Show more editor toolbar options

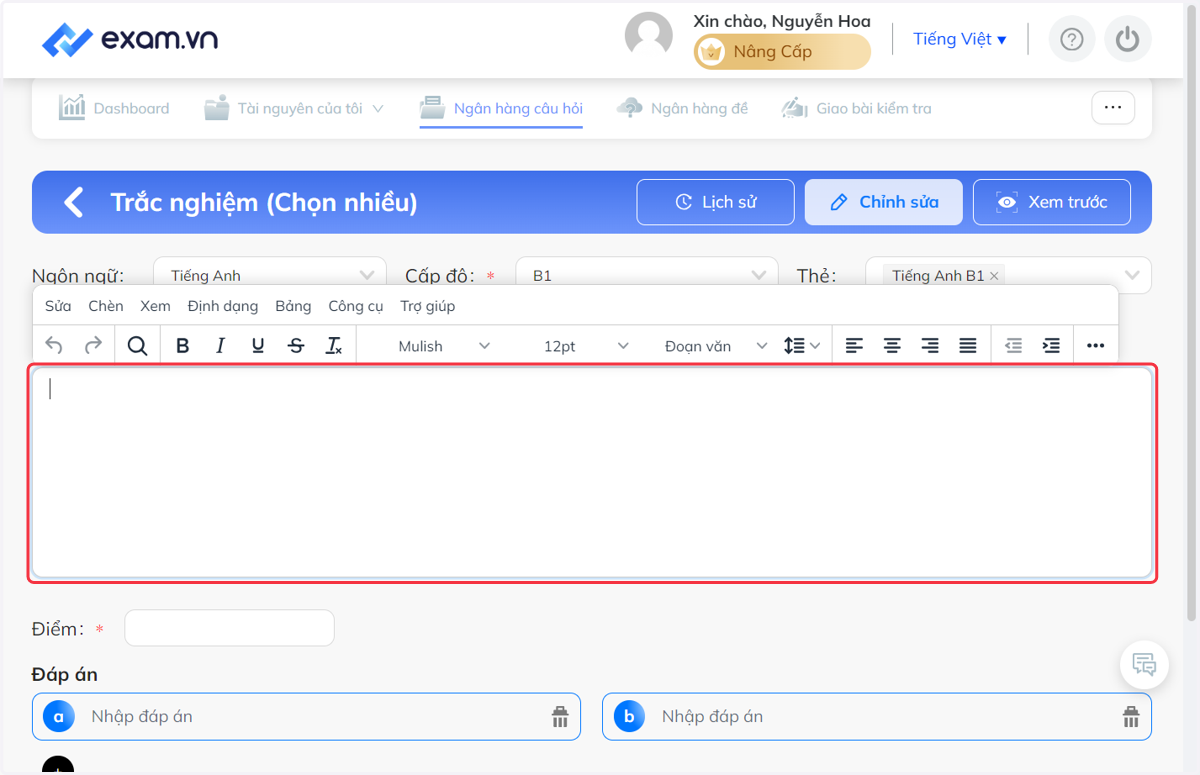click(x=1095, y=346)
